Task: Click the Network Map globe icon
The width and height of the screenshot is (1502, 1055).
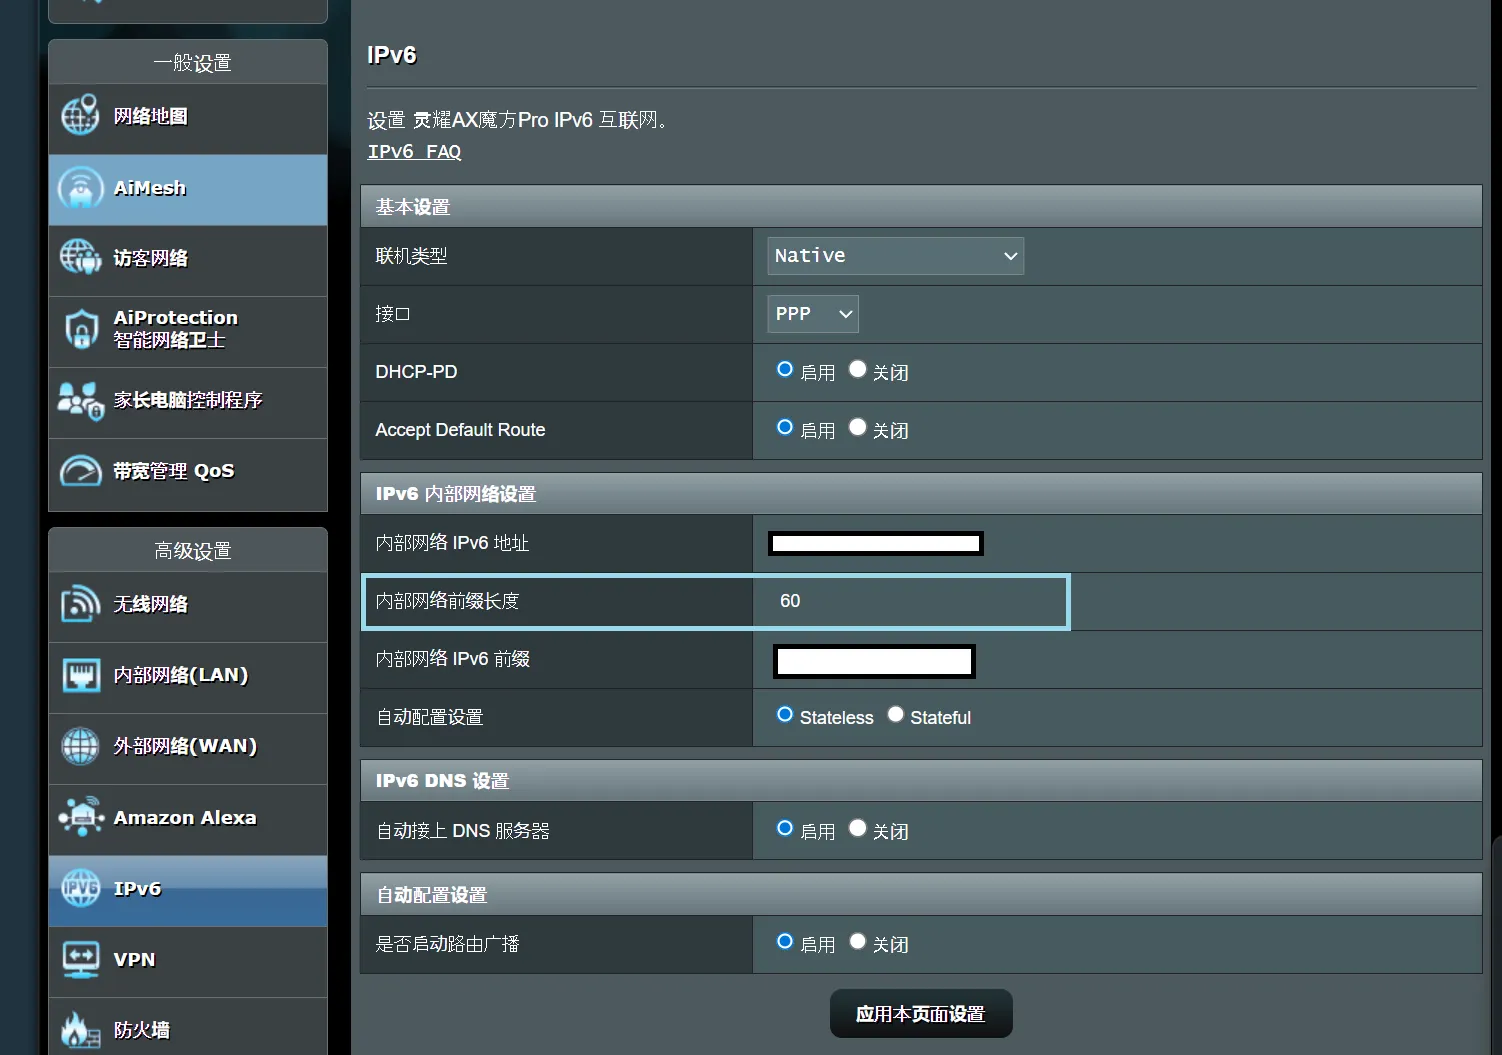Action: [x=80, y=116]
